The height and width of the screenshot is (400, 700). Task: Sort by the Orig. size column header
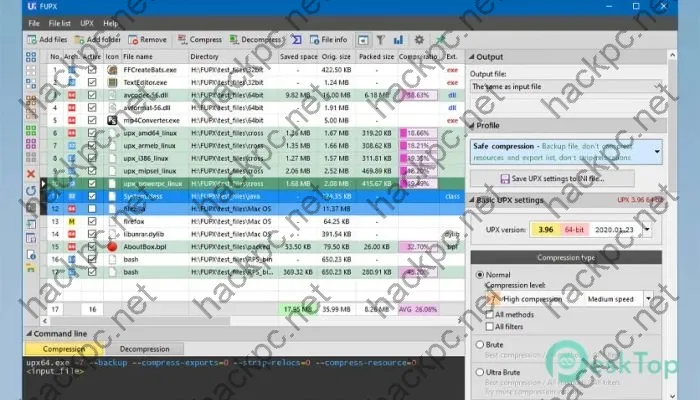pyautogui.click(x=336, y=57)
